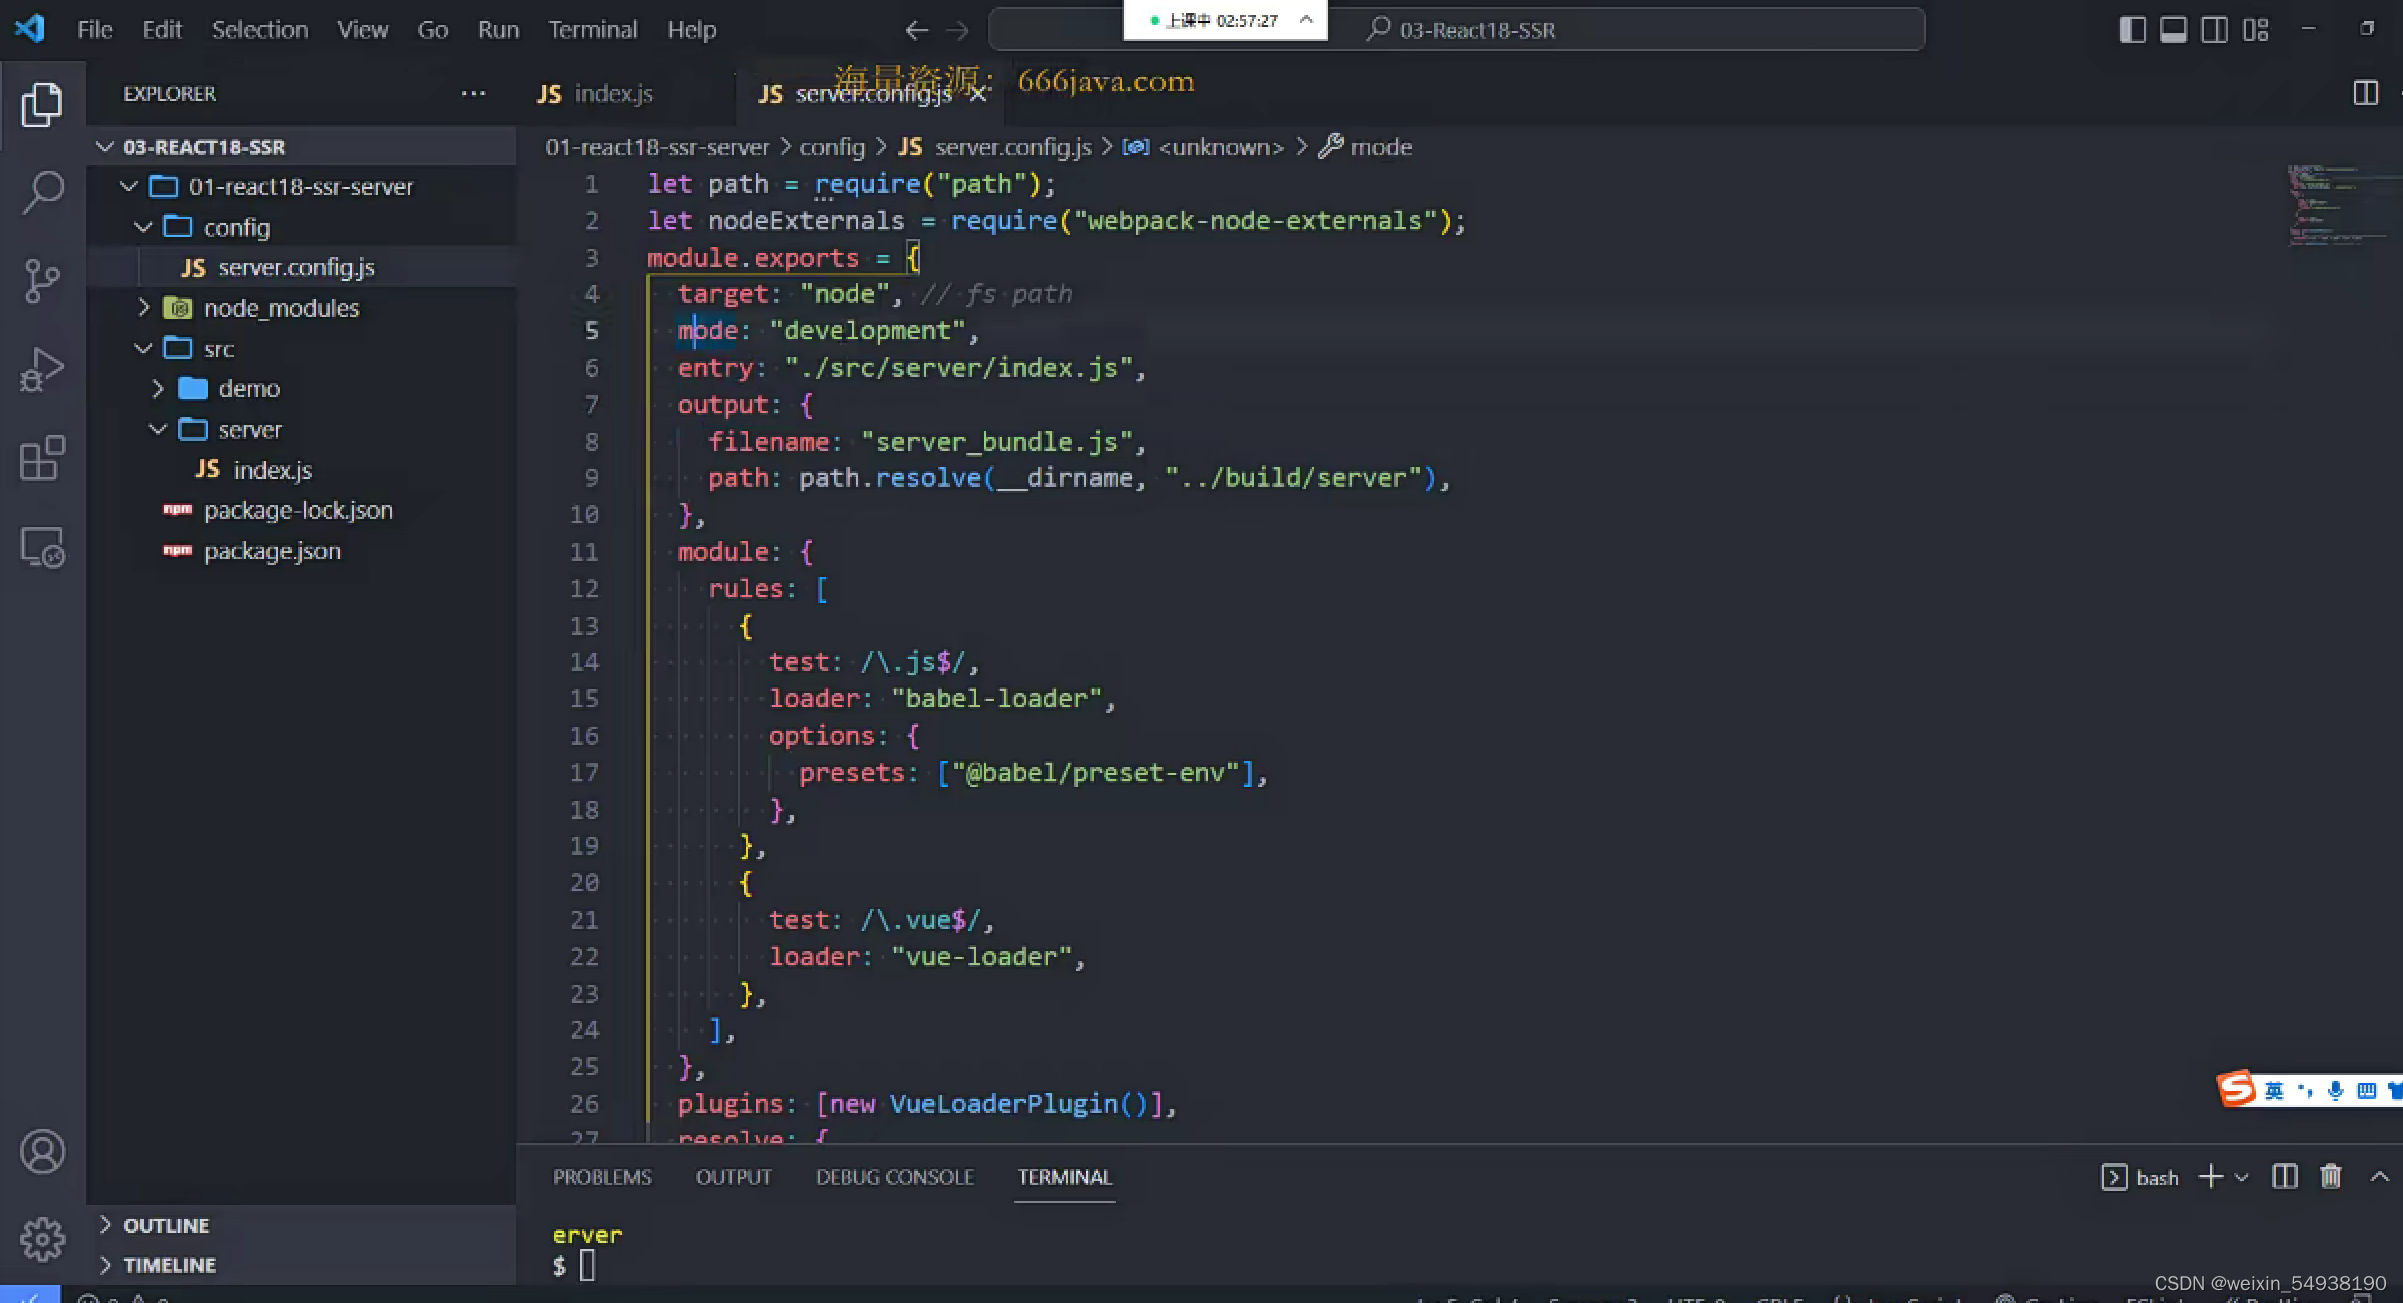The width and height of the screenshot is (2403, 1303).
Task: Click the 01-react18-ssr-server breadcrumb
Action: (x=657, y=147)
